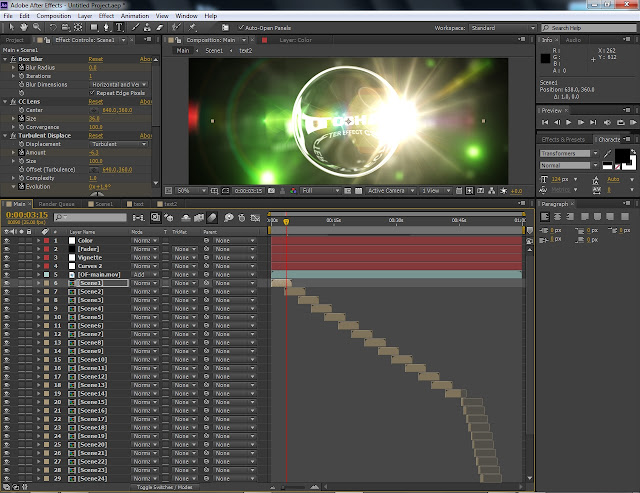Select left align text in Paragraph panel
The width and height of the screenshot is (640, 493).
click(x=545, y=217)
